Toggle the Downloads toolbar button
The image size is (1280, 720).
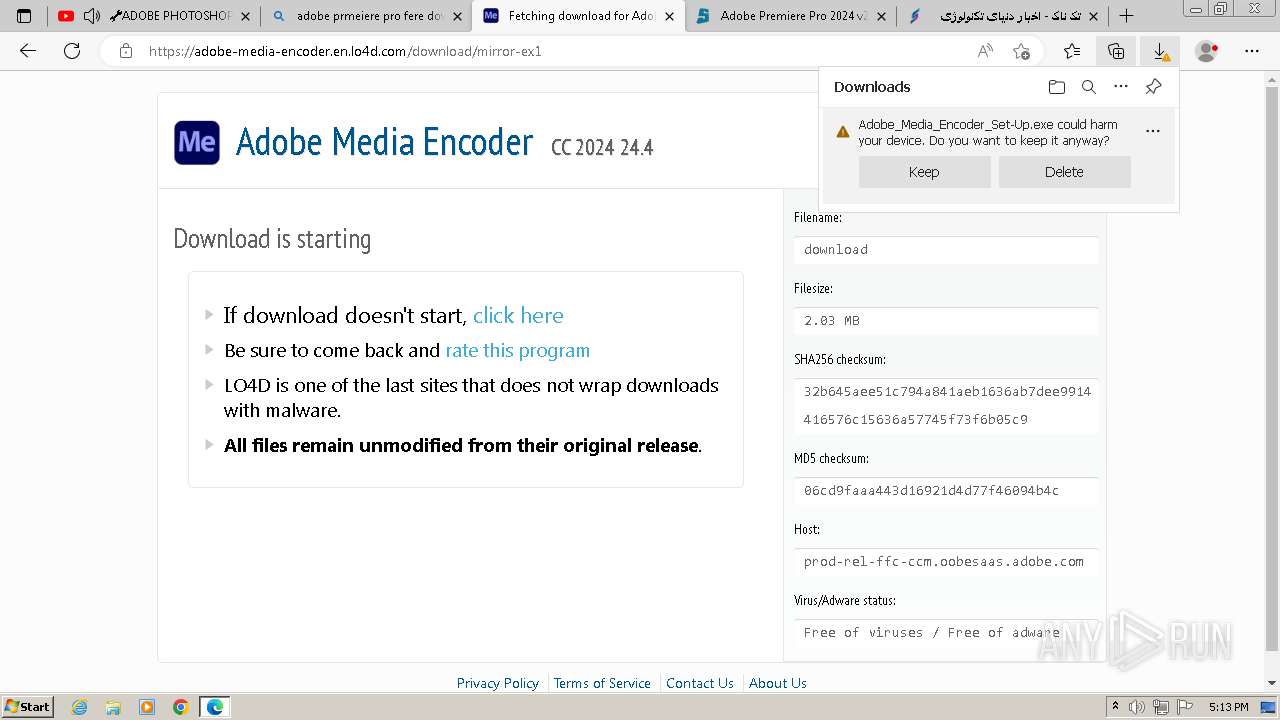(1160, 51)
